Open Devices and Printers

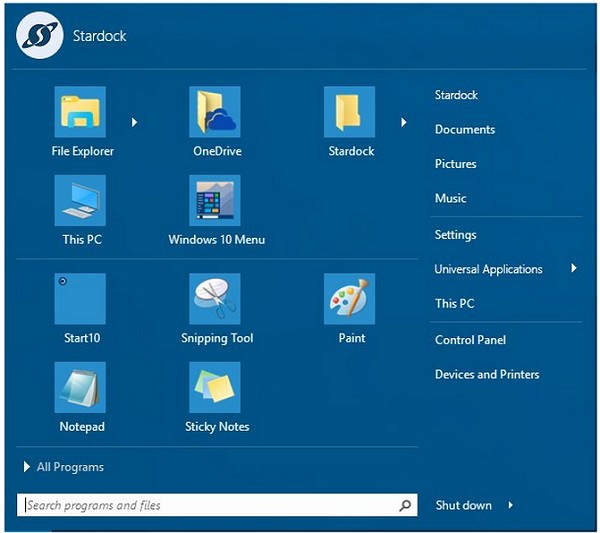487,374
